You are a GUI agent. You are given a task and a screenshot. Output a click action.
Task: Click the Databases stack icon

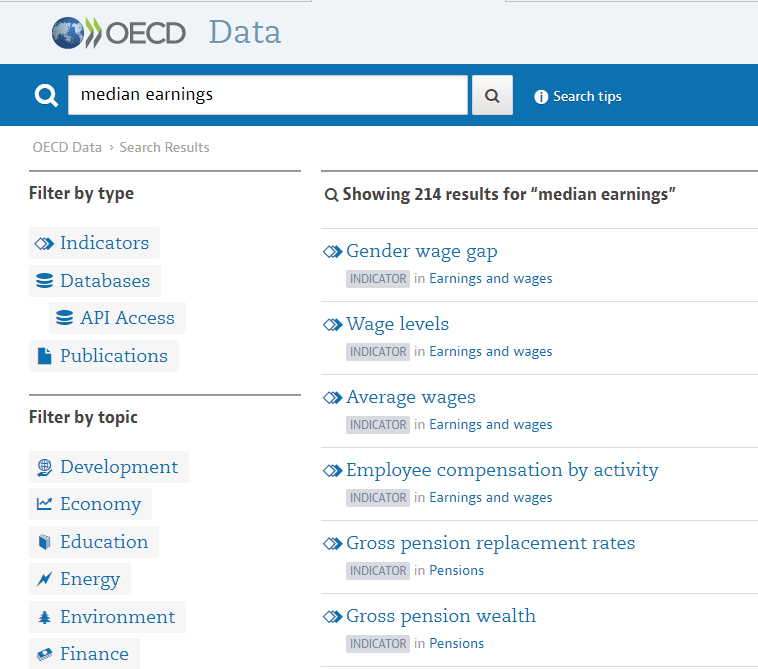point(44,281)
